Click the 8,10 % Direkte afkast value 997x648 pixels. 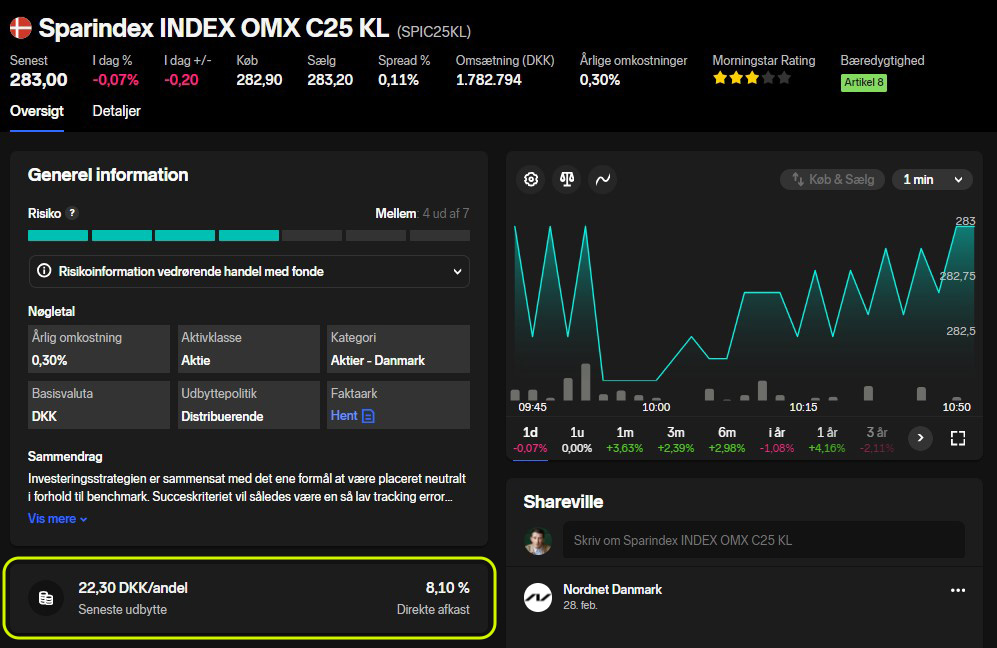[x=448, y=588]
